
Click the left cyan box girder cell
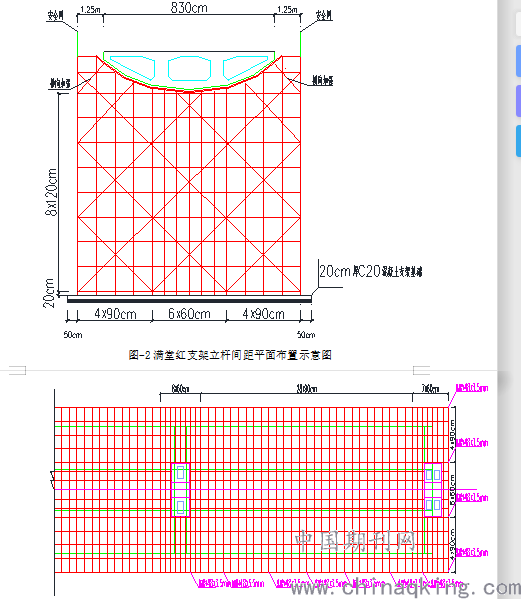tap(133, 68)
